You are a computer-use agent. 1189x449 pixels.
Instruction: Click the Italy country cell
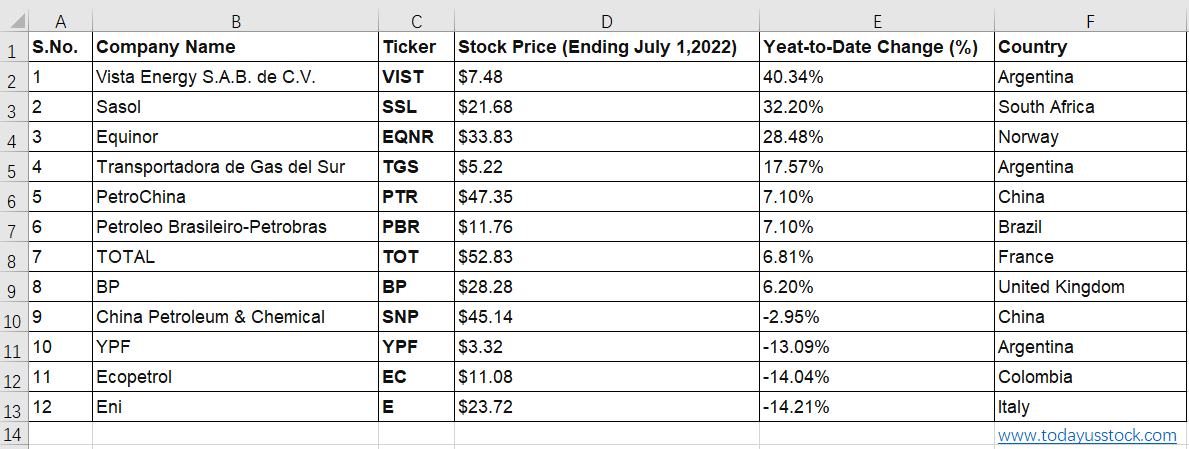pyautogui.click(x=1090, y=407)
